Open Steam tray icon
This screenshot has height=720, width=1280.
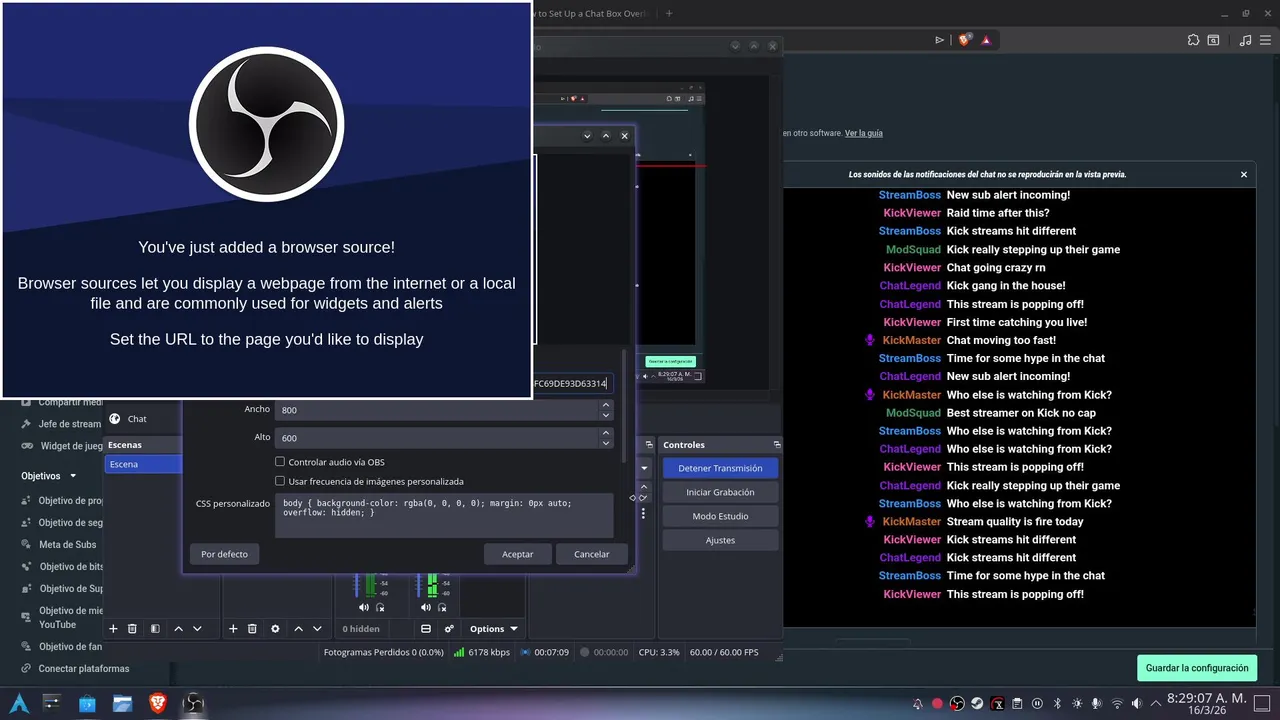click(x=977, y=703)
